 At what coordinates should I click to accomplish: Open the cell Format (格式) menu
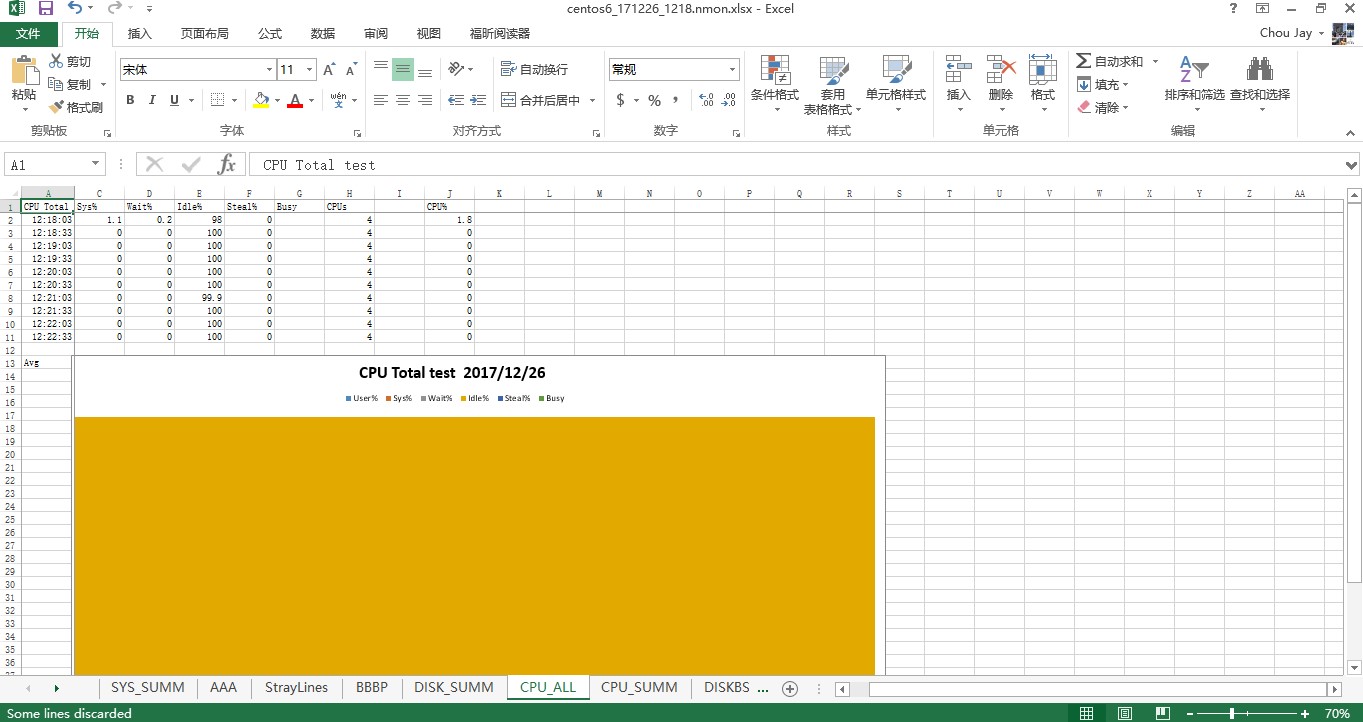tap(1042, 84)
